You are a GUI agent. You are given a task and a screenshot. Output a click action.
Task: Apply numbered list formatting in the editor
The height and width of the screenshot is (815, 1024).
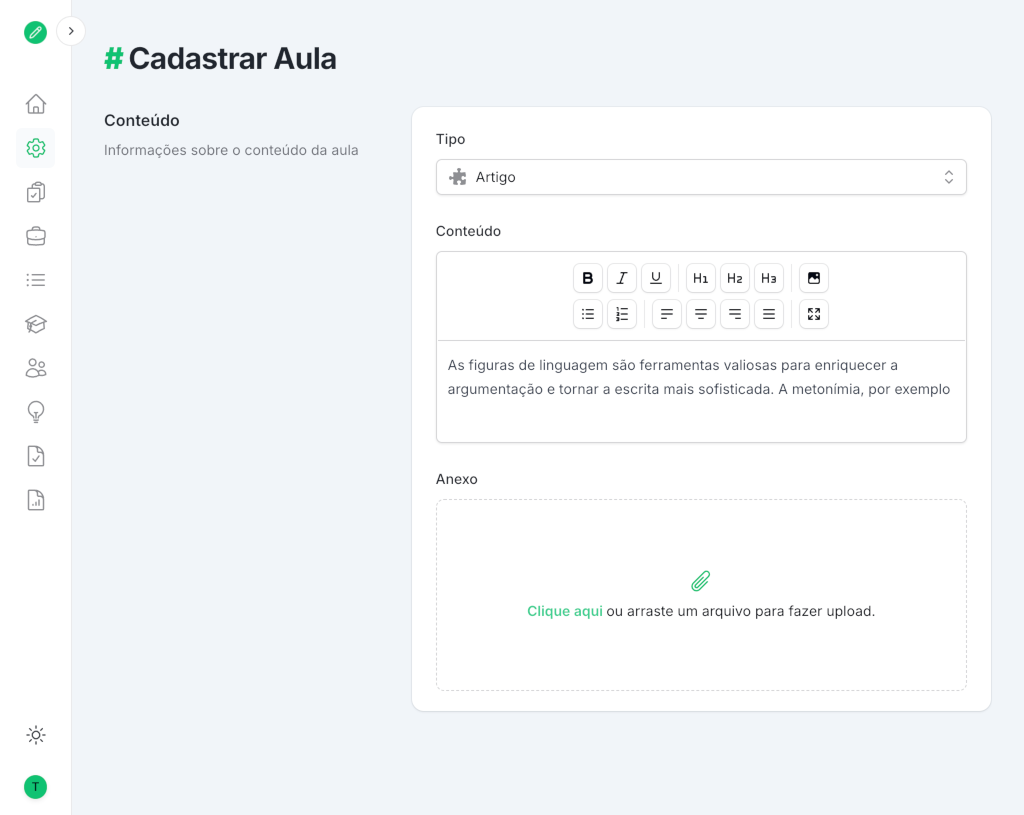click(621, 313)
